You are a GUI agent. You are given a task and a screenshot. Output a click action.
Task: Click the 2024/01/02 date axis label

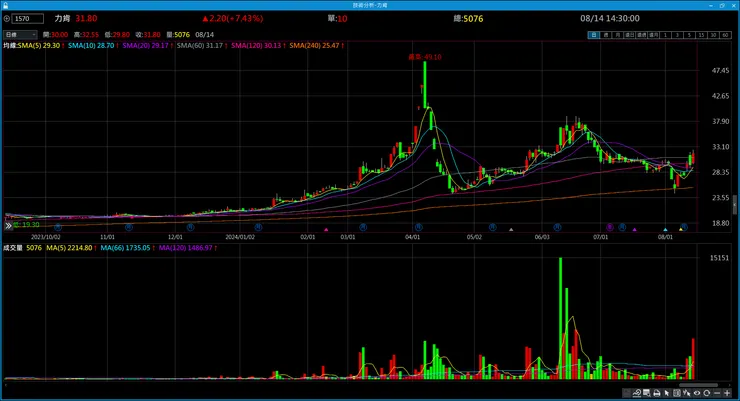click(240, 237)
